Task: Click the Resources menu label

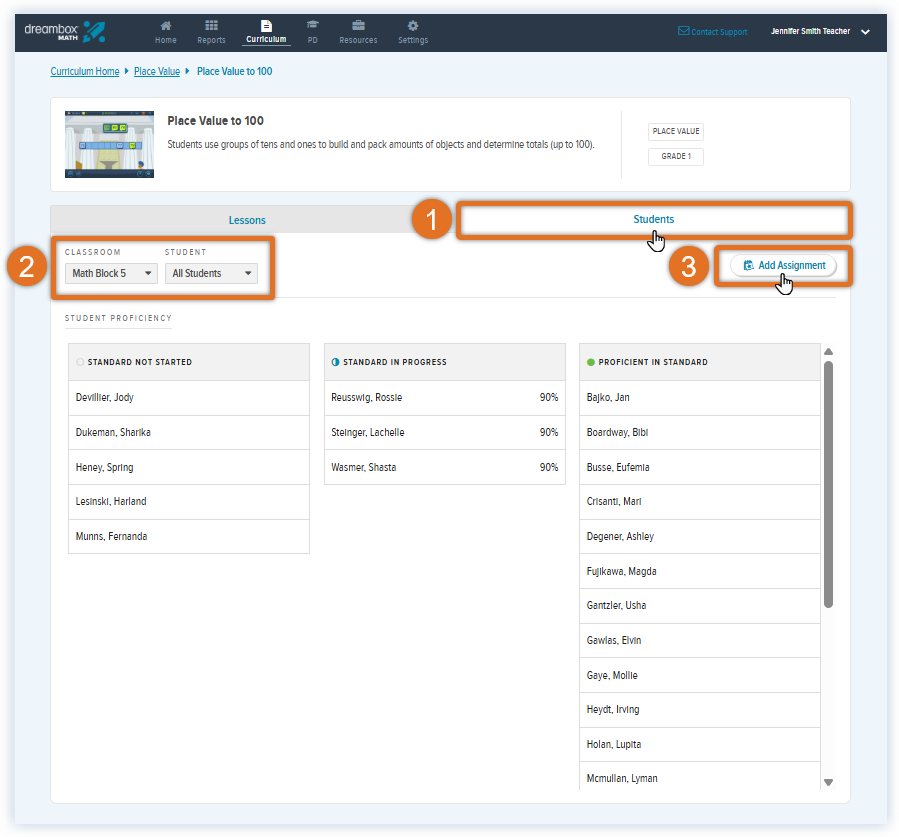Action: [x=358, y=40]
